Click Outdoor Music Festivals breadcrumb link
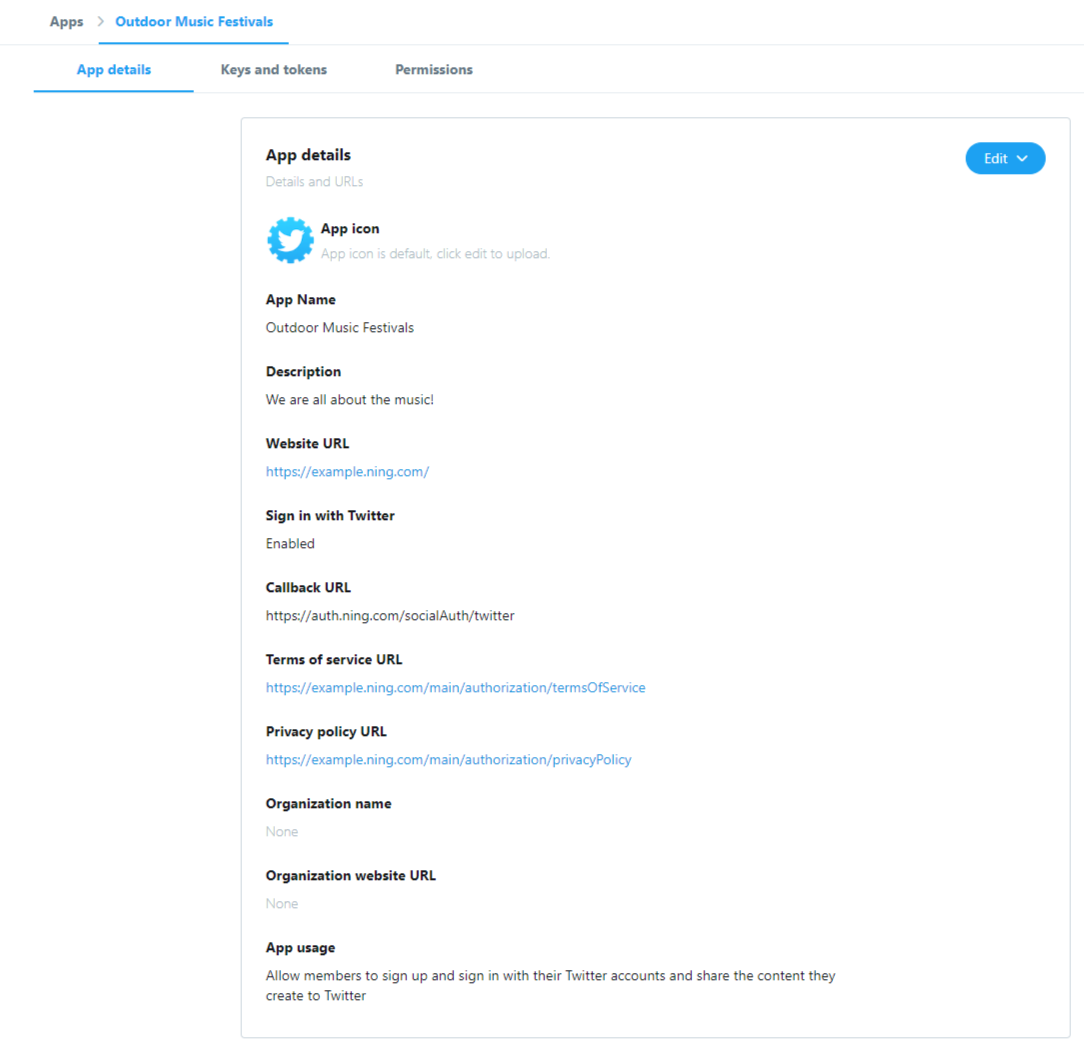The width and height of the screenshot is (1084, 1057). pyautogui.click(x=194, y=21)
